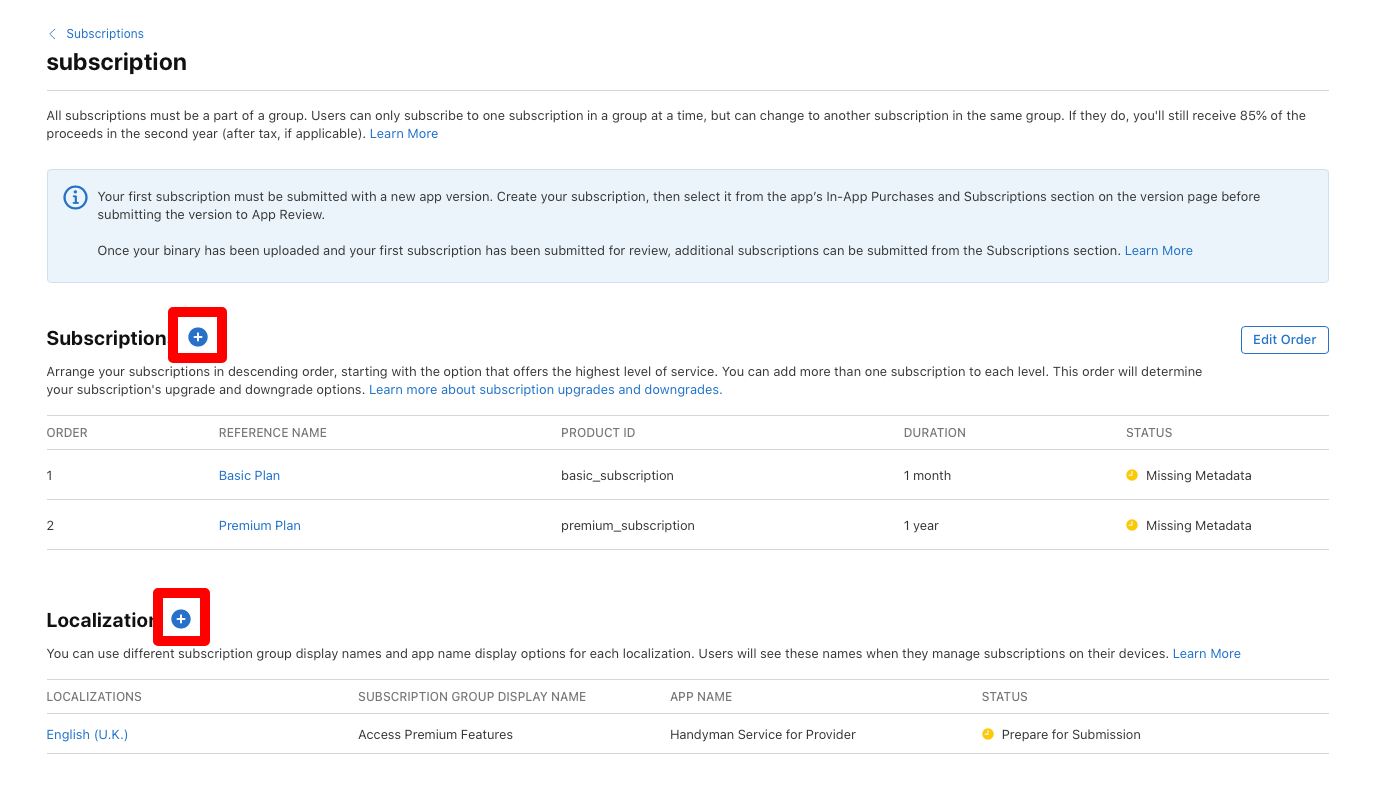The width and height of the screenshot is (1380, 790).
Task: Click order number 2 in the table
Action: [x=50, y=525]
